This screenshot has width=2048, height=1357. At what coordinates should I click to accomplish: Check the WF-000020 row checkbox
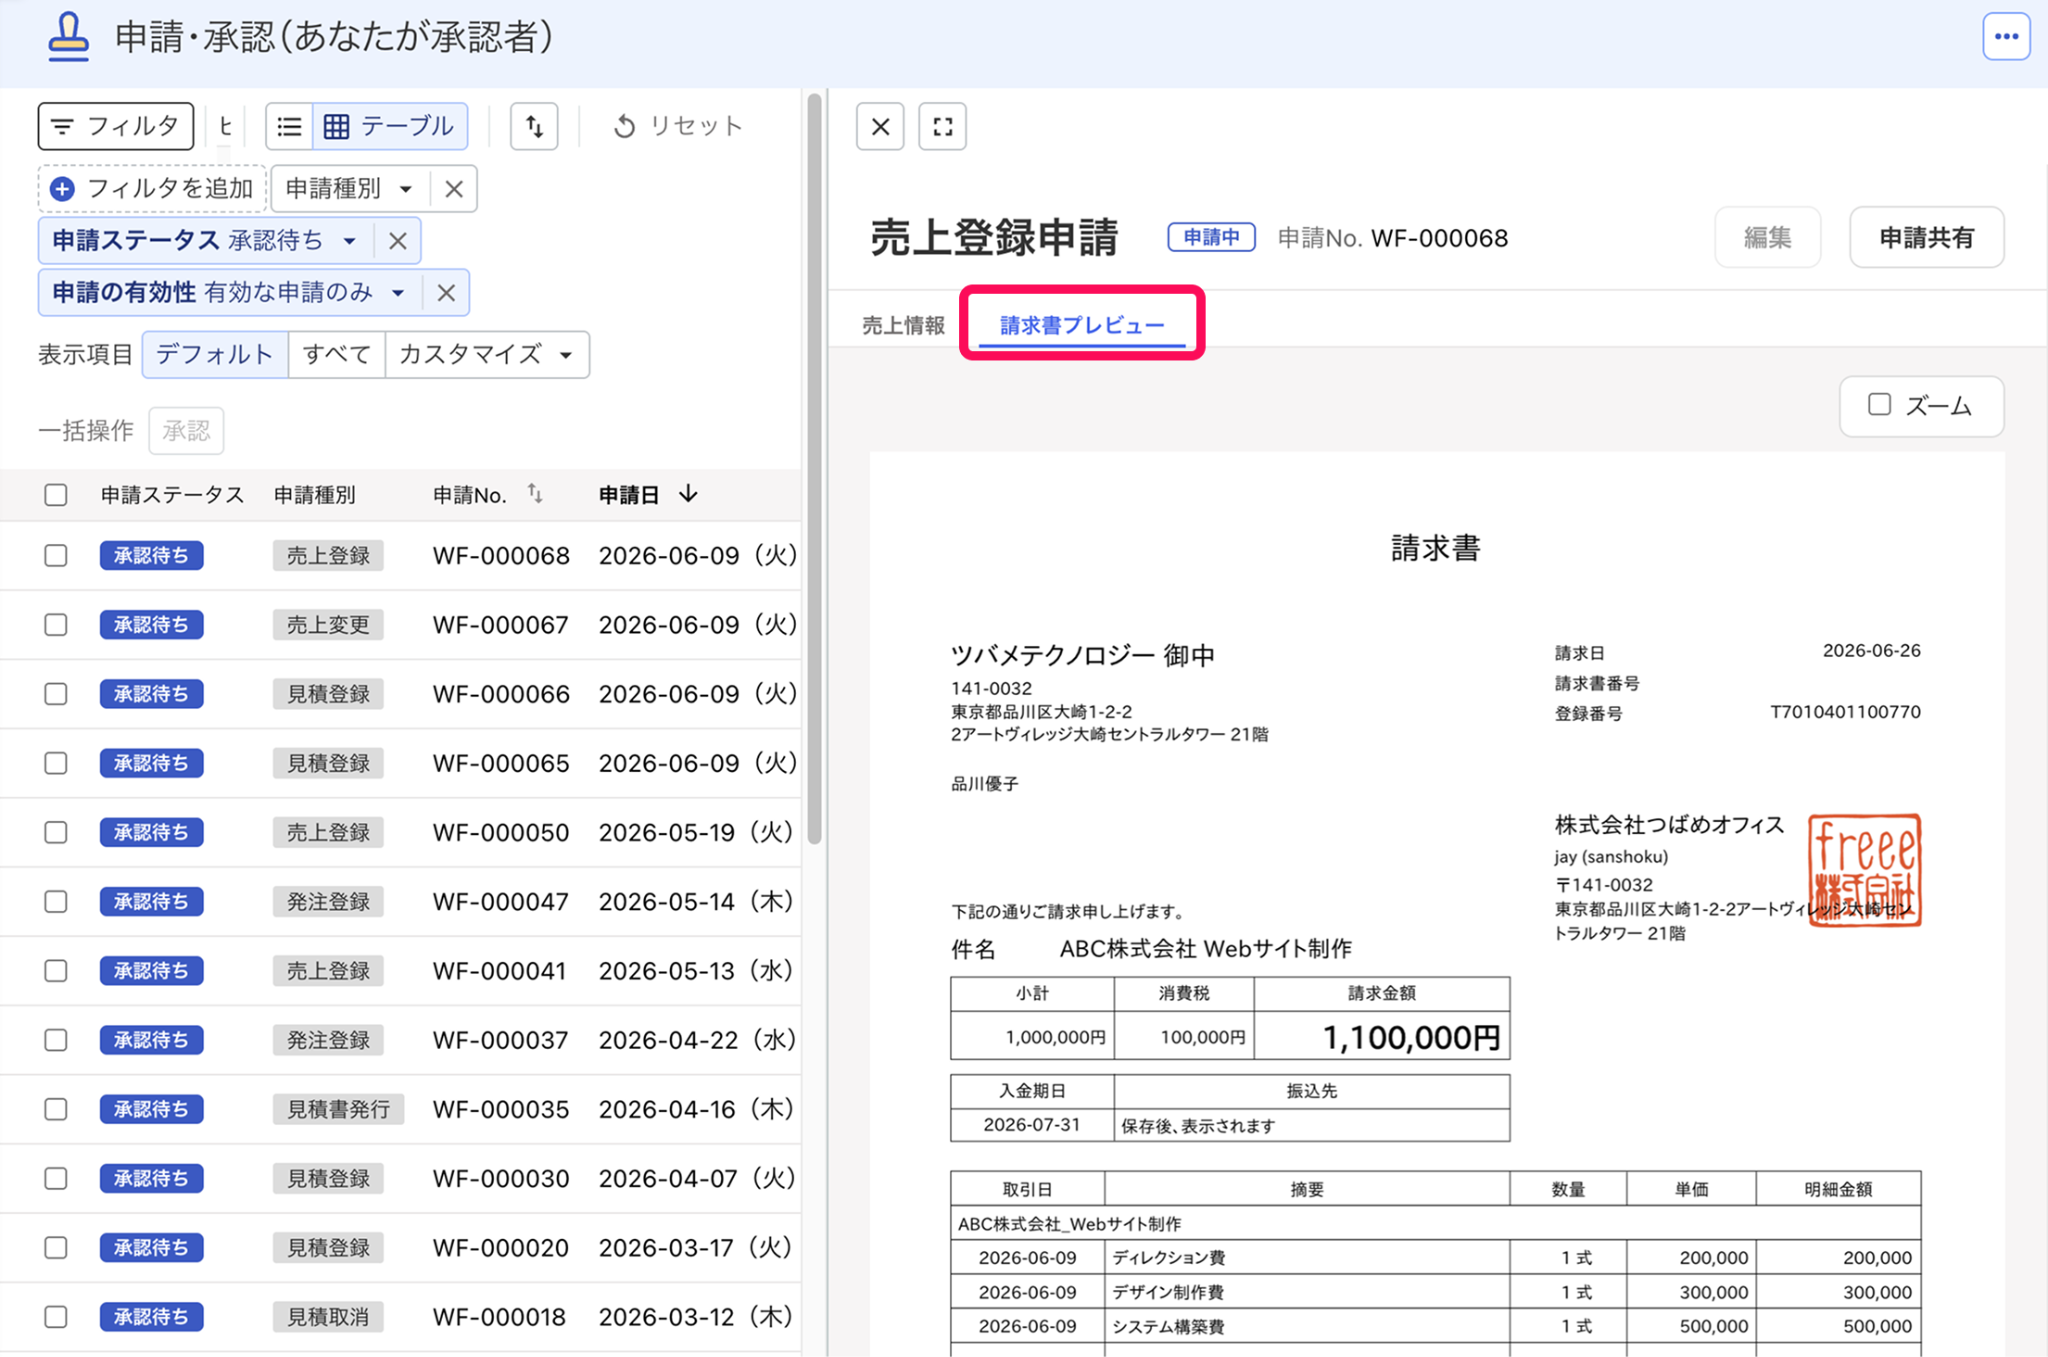click(x=56, y=1248)
